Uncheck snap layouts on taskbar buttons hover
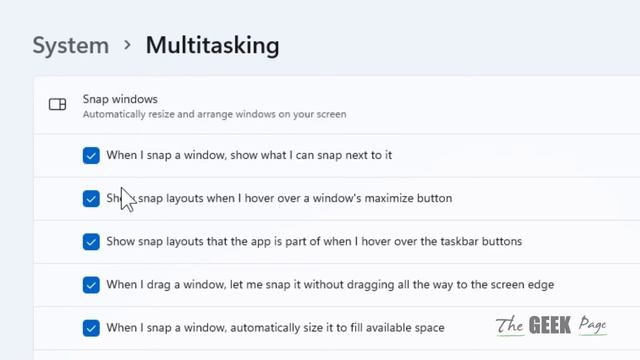This screenshot has width=640, height=360. pos(91,242)
